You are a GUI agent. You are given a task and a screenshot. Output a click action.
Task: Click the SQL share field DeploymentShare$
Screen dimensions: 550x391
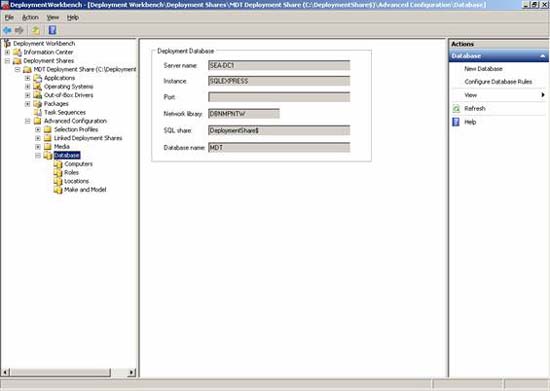pyautogui.click(x=279, y=130)
